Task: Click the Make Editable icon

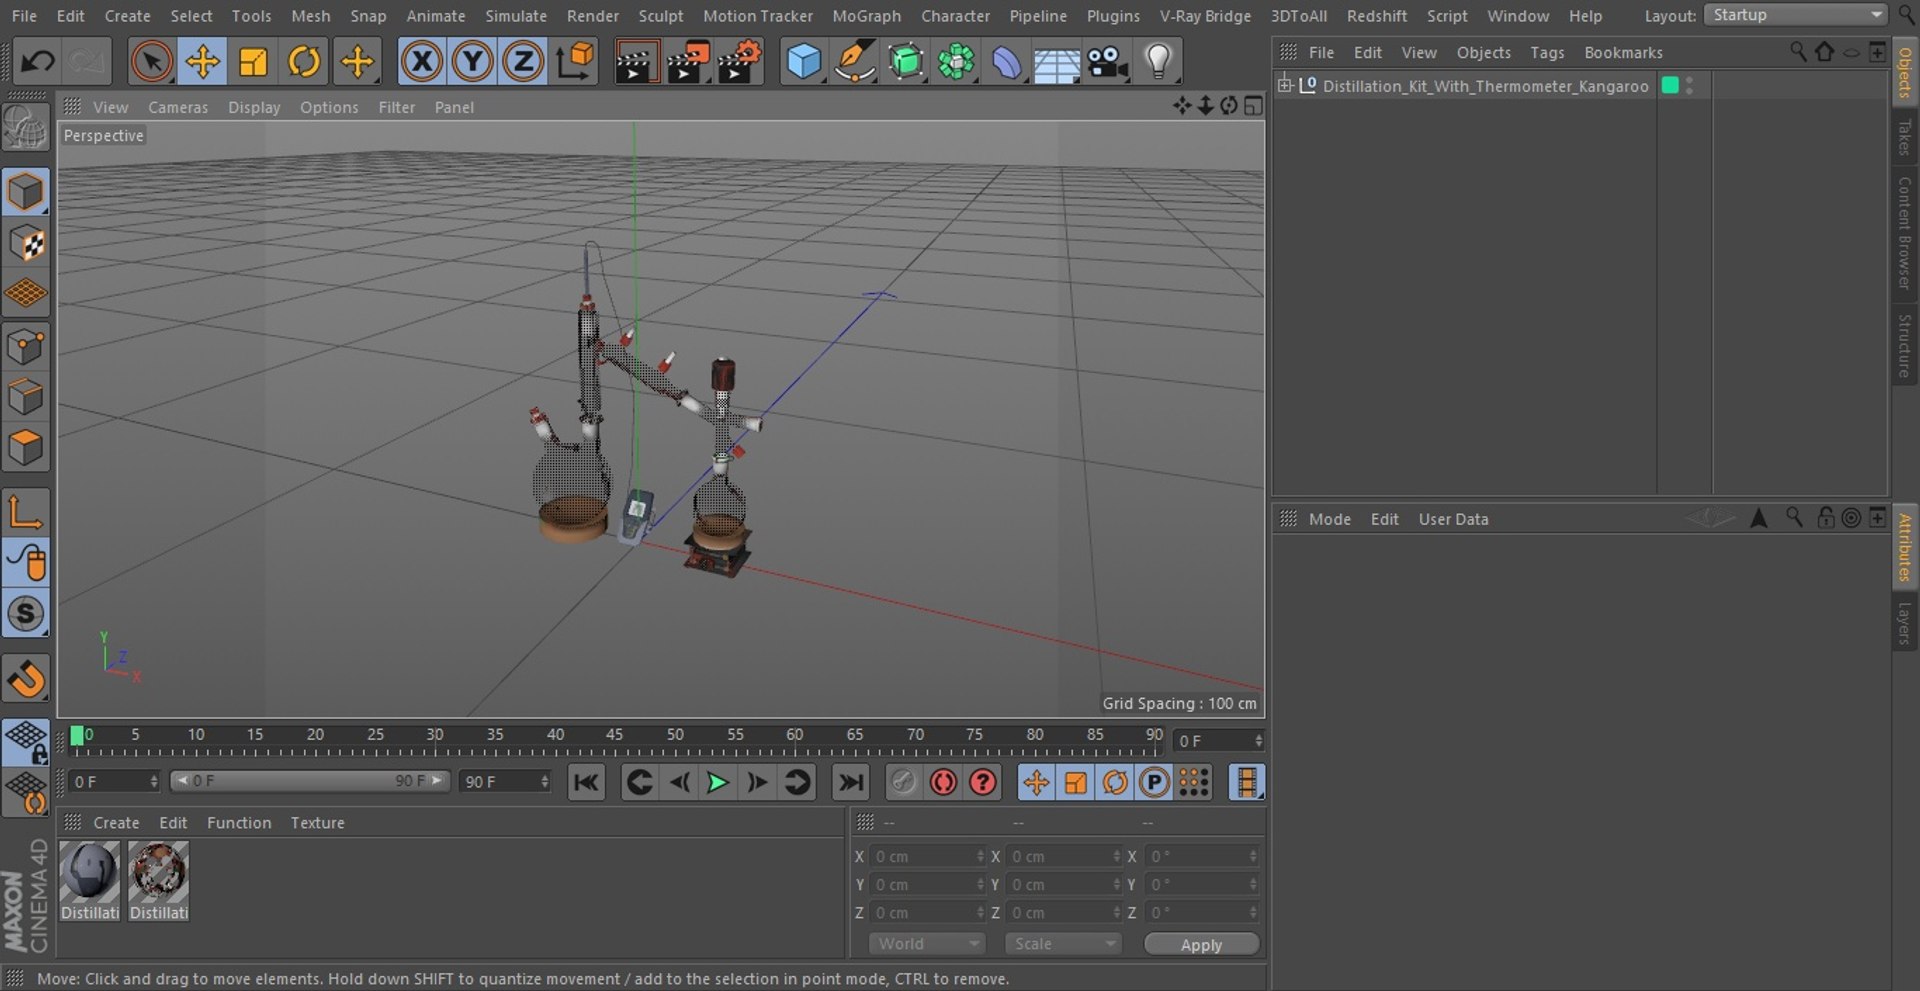Action: [26, 129]
